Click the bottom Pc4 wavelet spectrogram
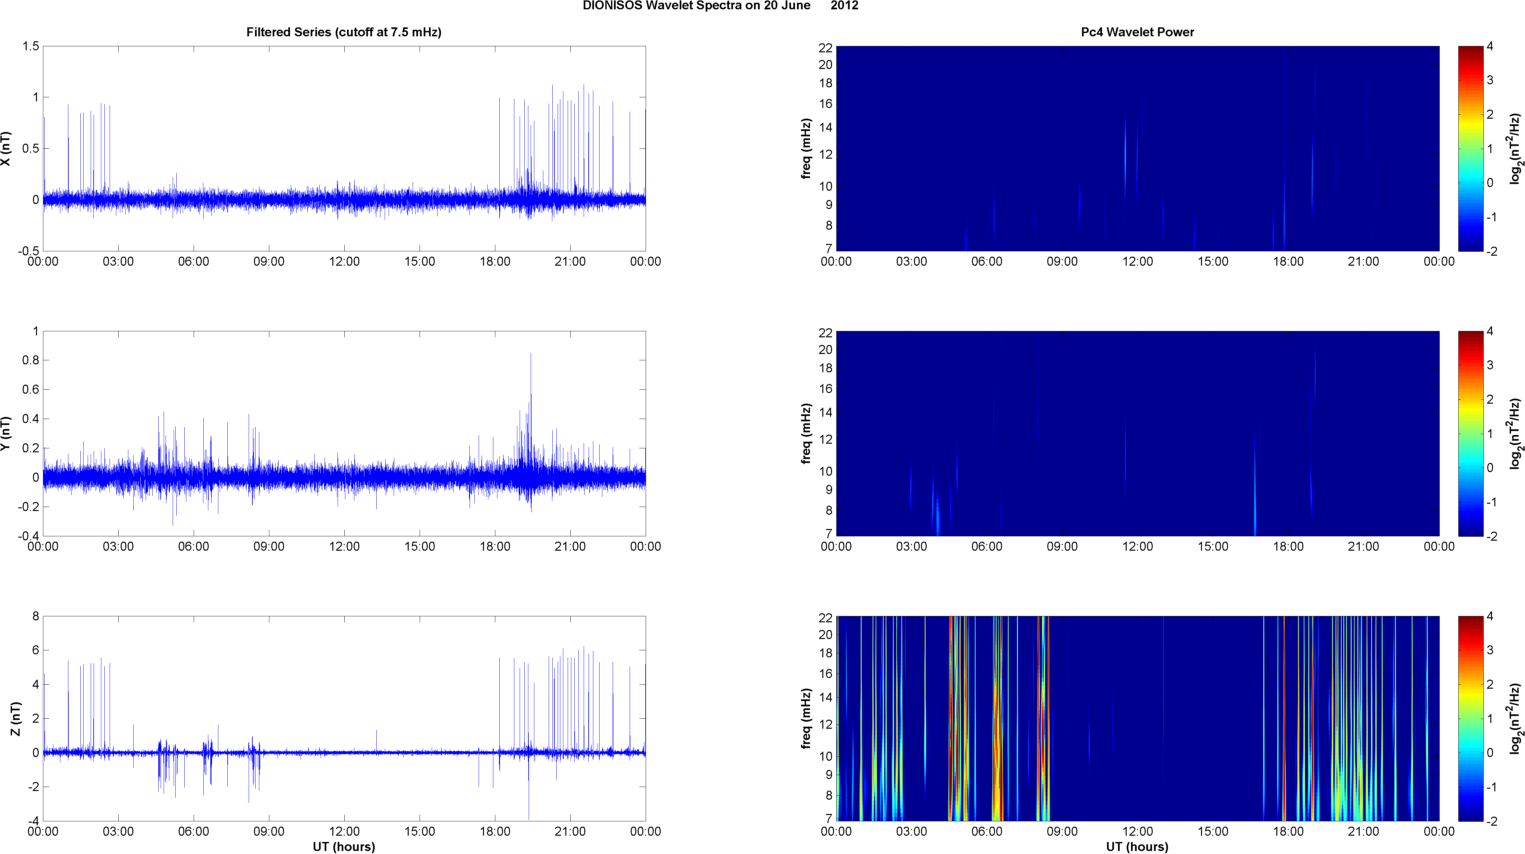The height and width of the screenshot is (854, 1525). tap(1137, 718)
